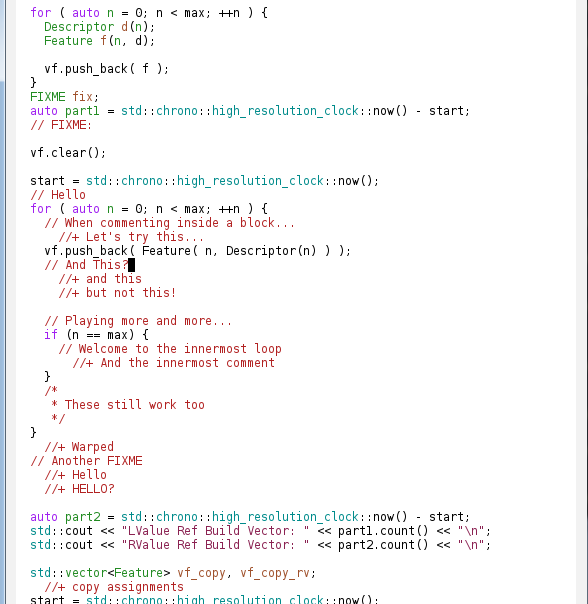This screenshot has height=604, width=588.
Task: Click the '//+ copy assignments' comment
Action: [114, 587]
